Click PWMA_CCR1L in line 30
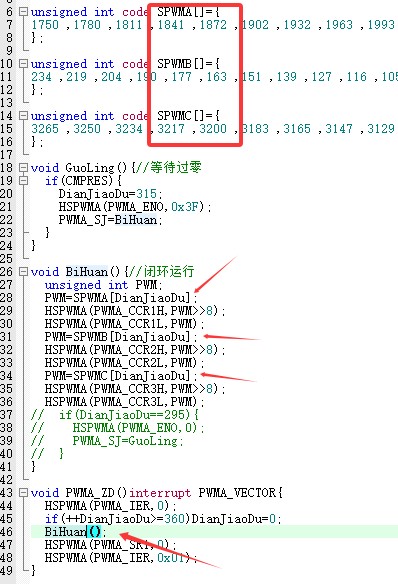This screenshot has height=584, width=398. tap(129, 324)
